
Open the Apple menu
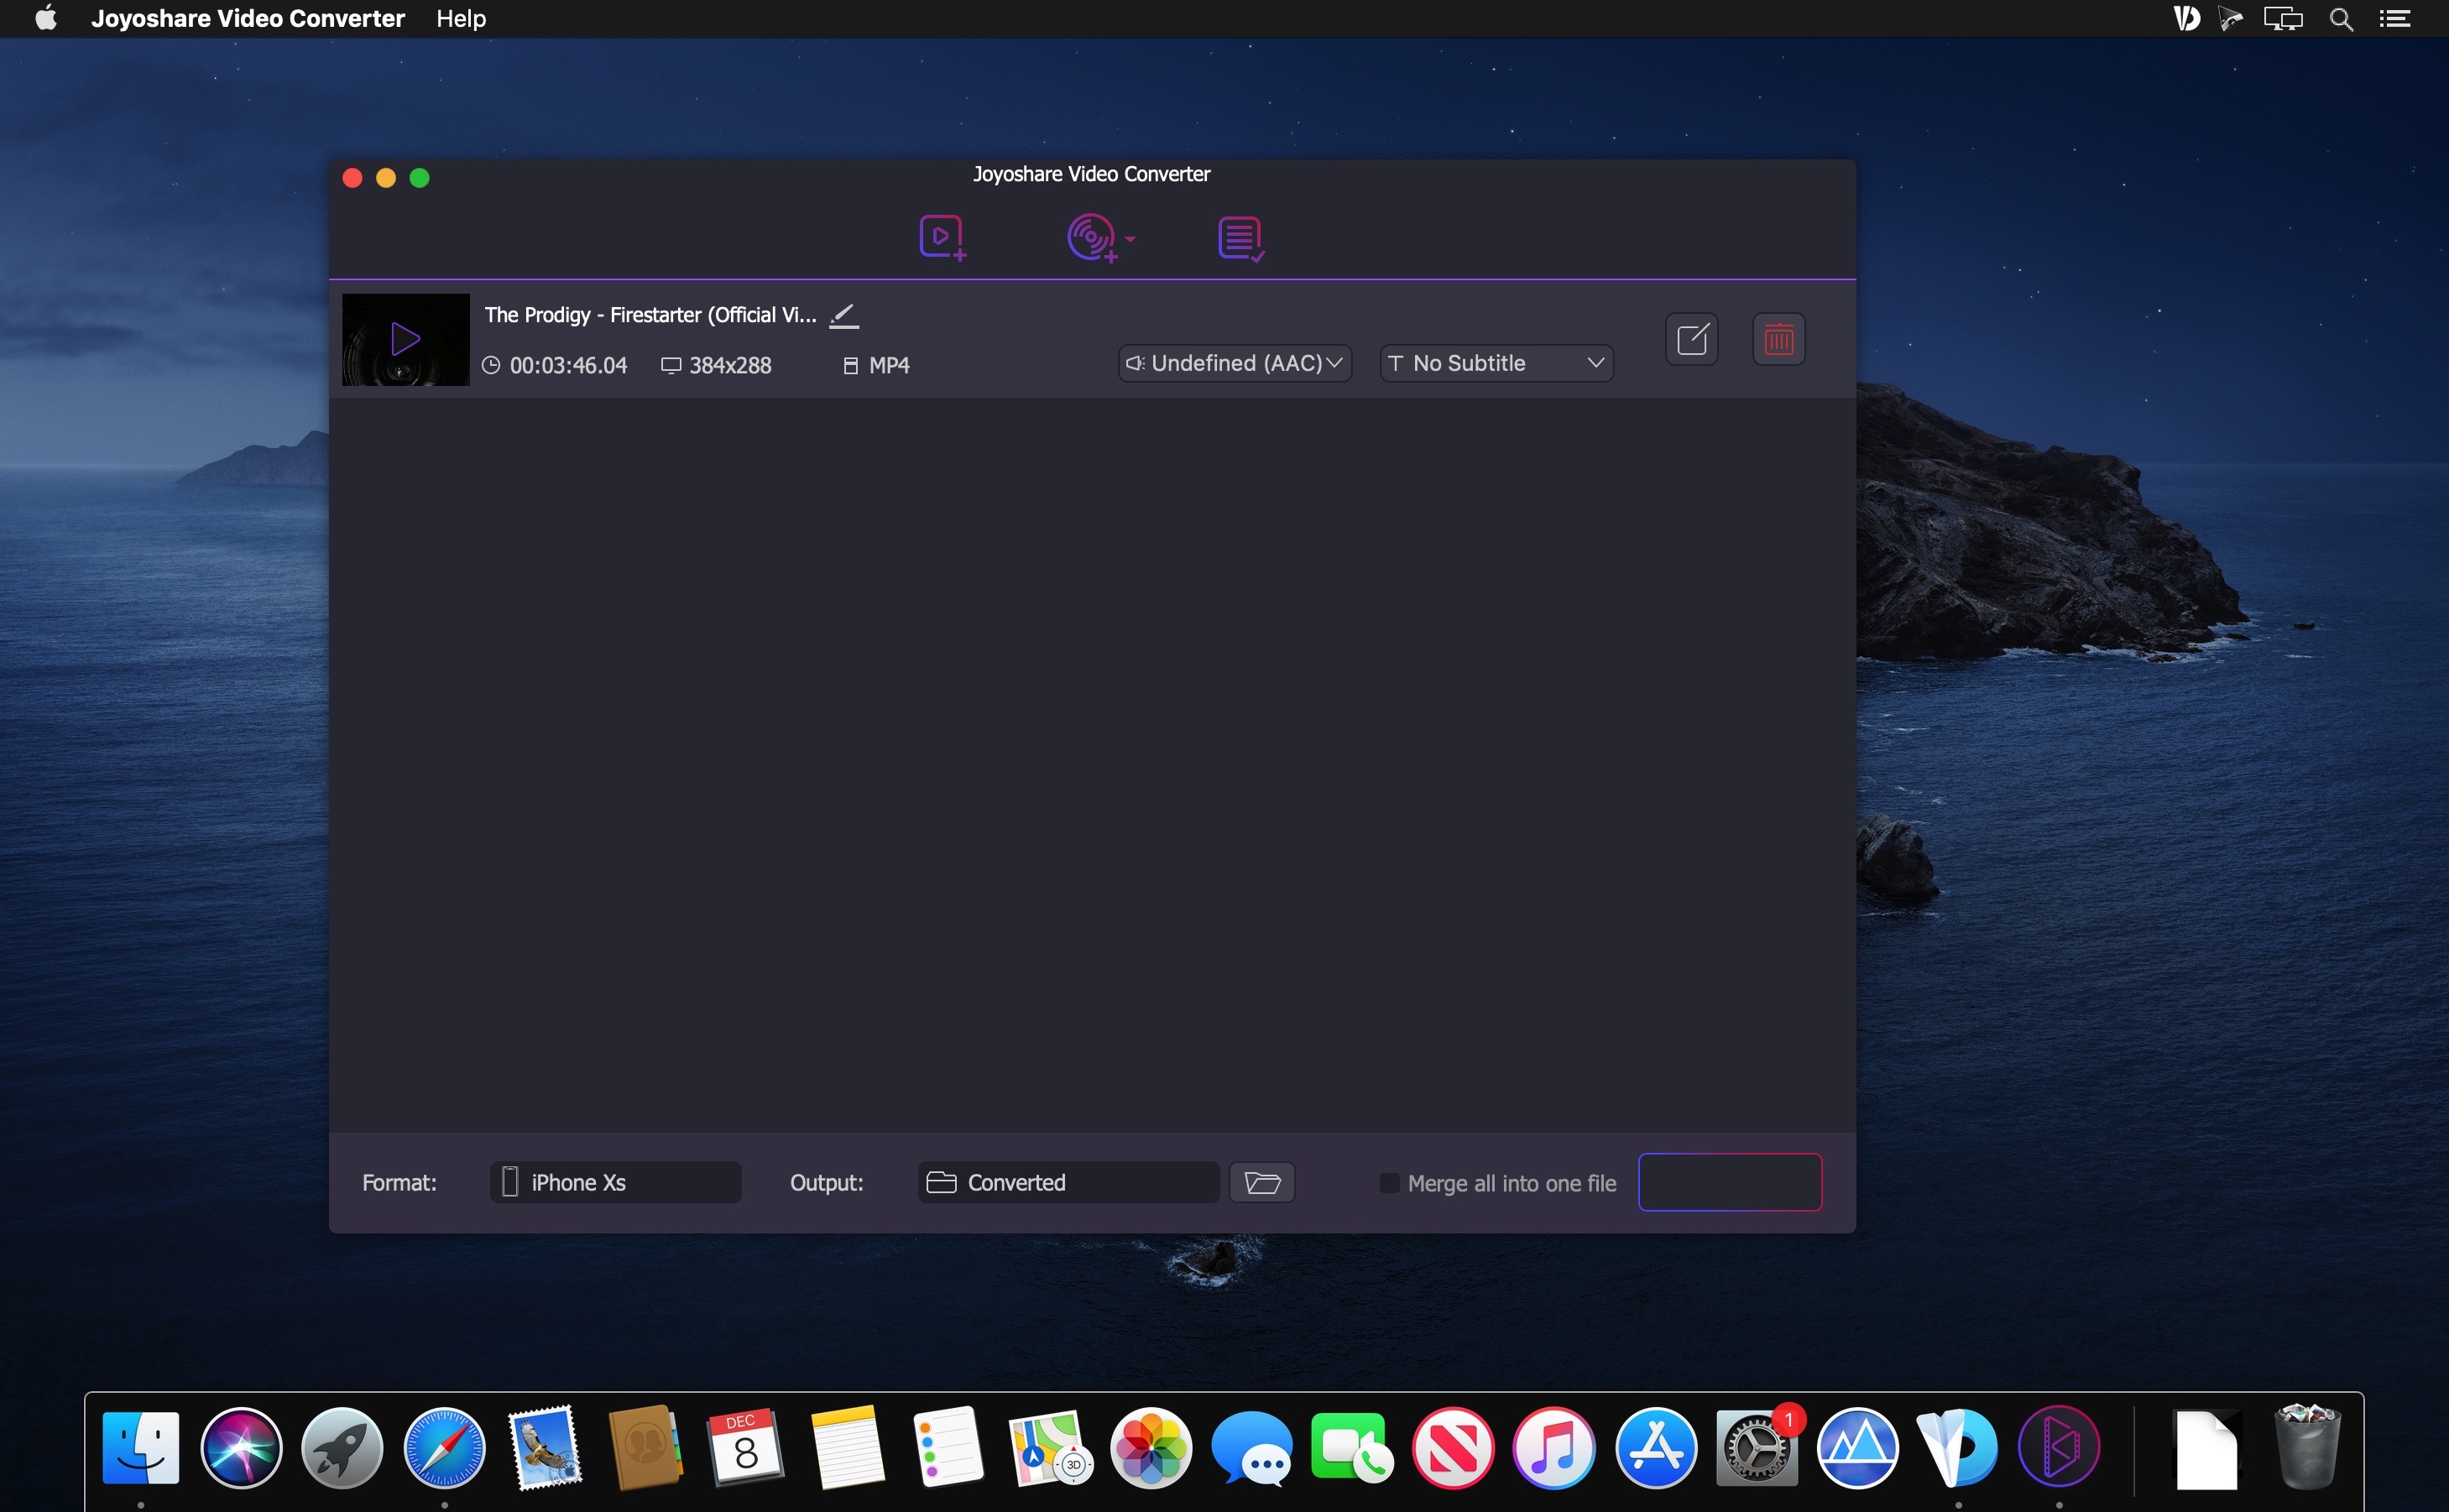46,18
